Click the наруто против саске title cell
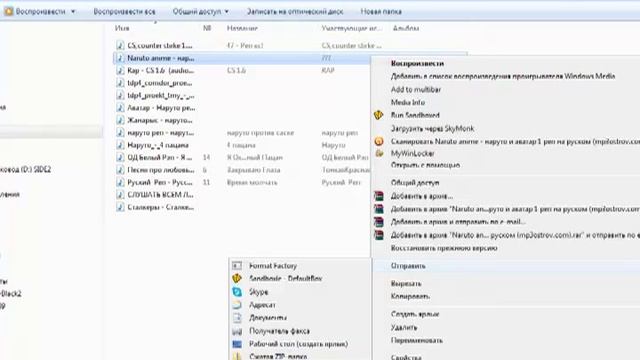Image resolution: width=640 pixels, height=360 pixels. pyautogui.click(x=260, y=133)
